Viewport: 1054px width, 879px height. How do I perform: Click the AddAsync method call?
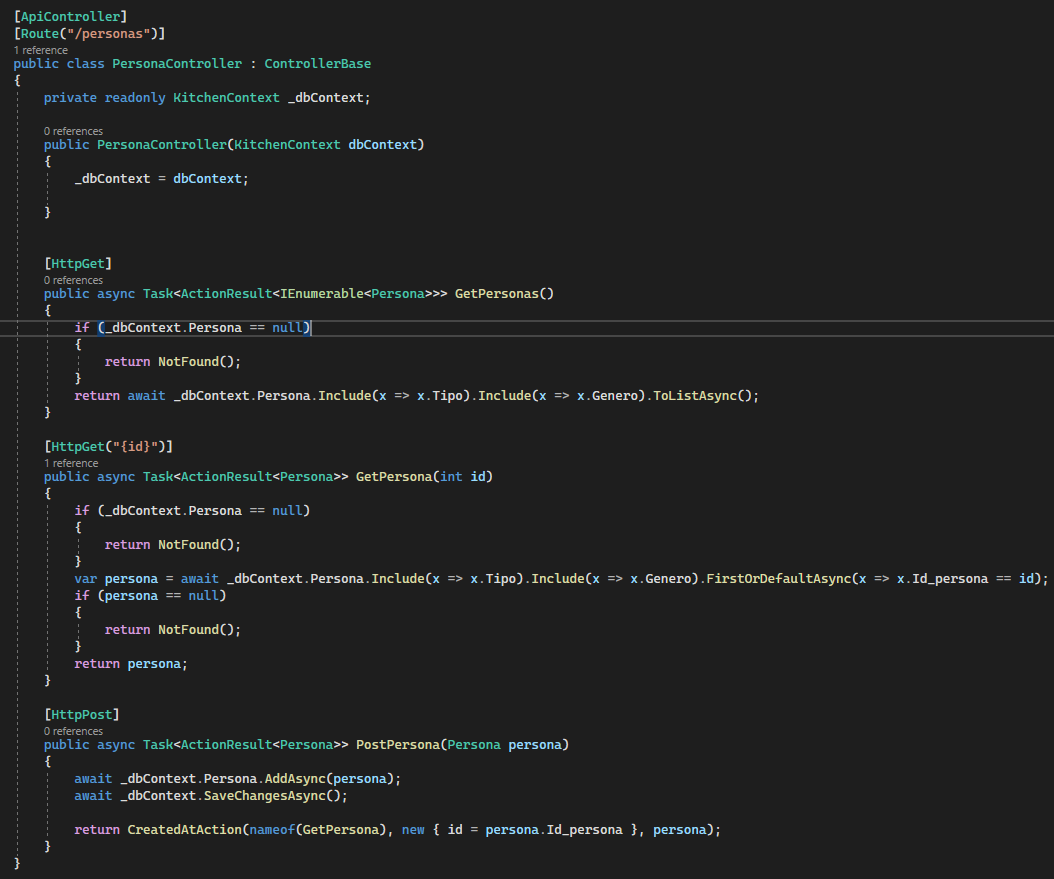[x=295, y=779]
